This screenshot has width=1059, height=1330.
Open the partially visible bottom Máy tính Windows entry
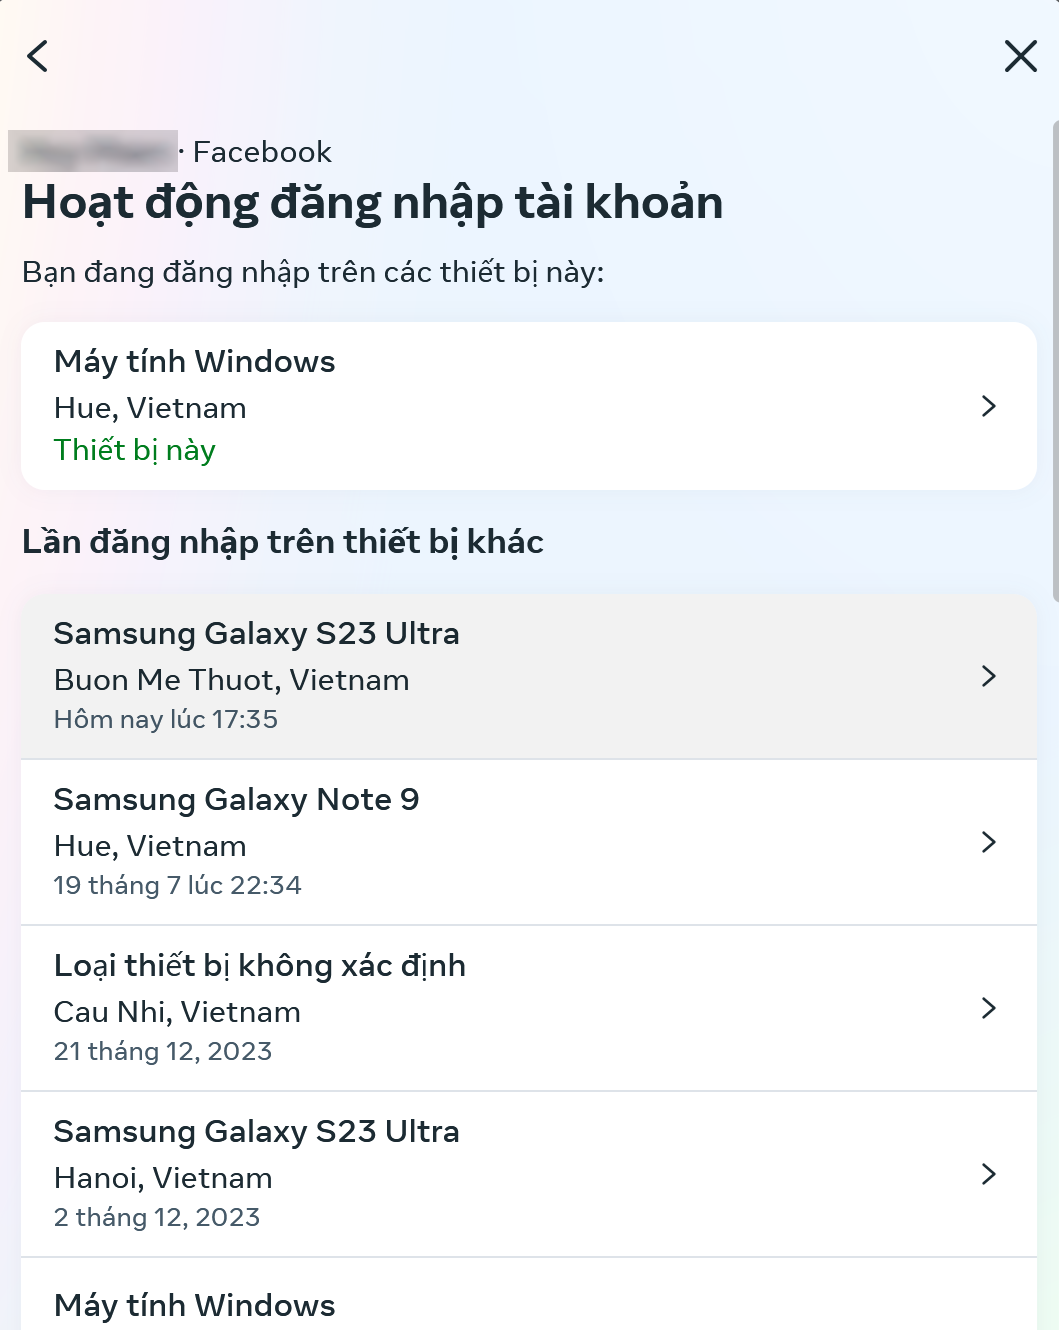(x=195, y=1305)
